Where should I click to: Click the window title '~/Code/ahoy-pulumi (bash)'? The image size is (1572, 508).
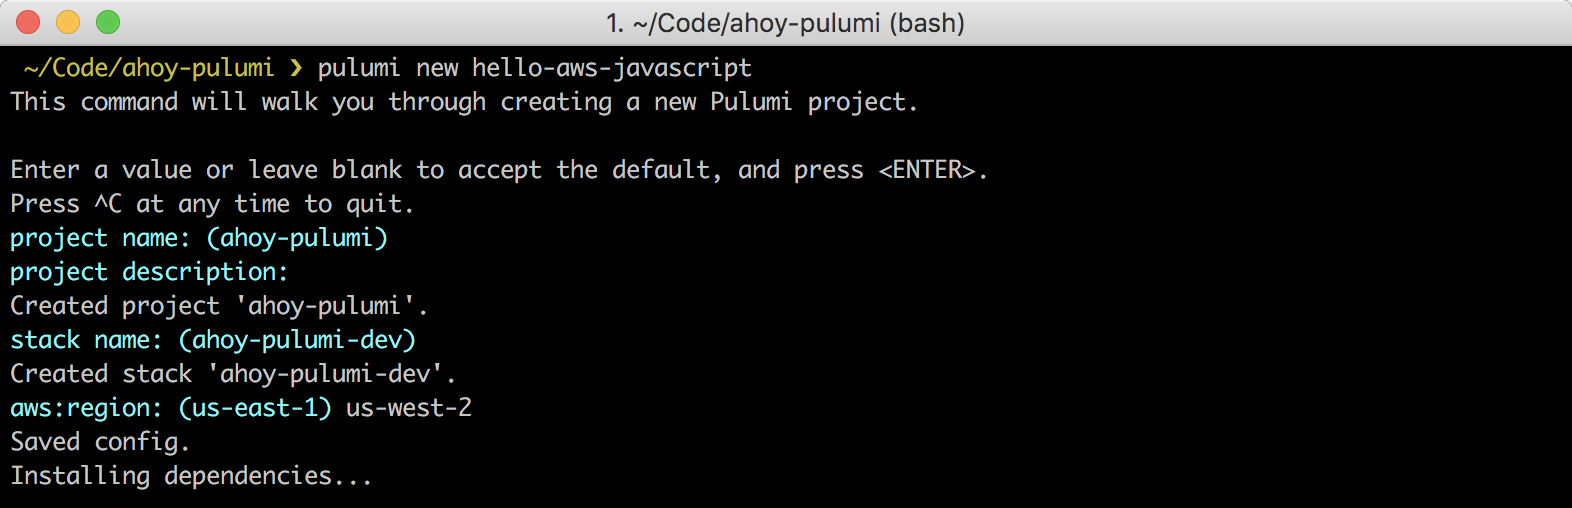pos(786,23)
